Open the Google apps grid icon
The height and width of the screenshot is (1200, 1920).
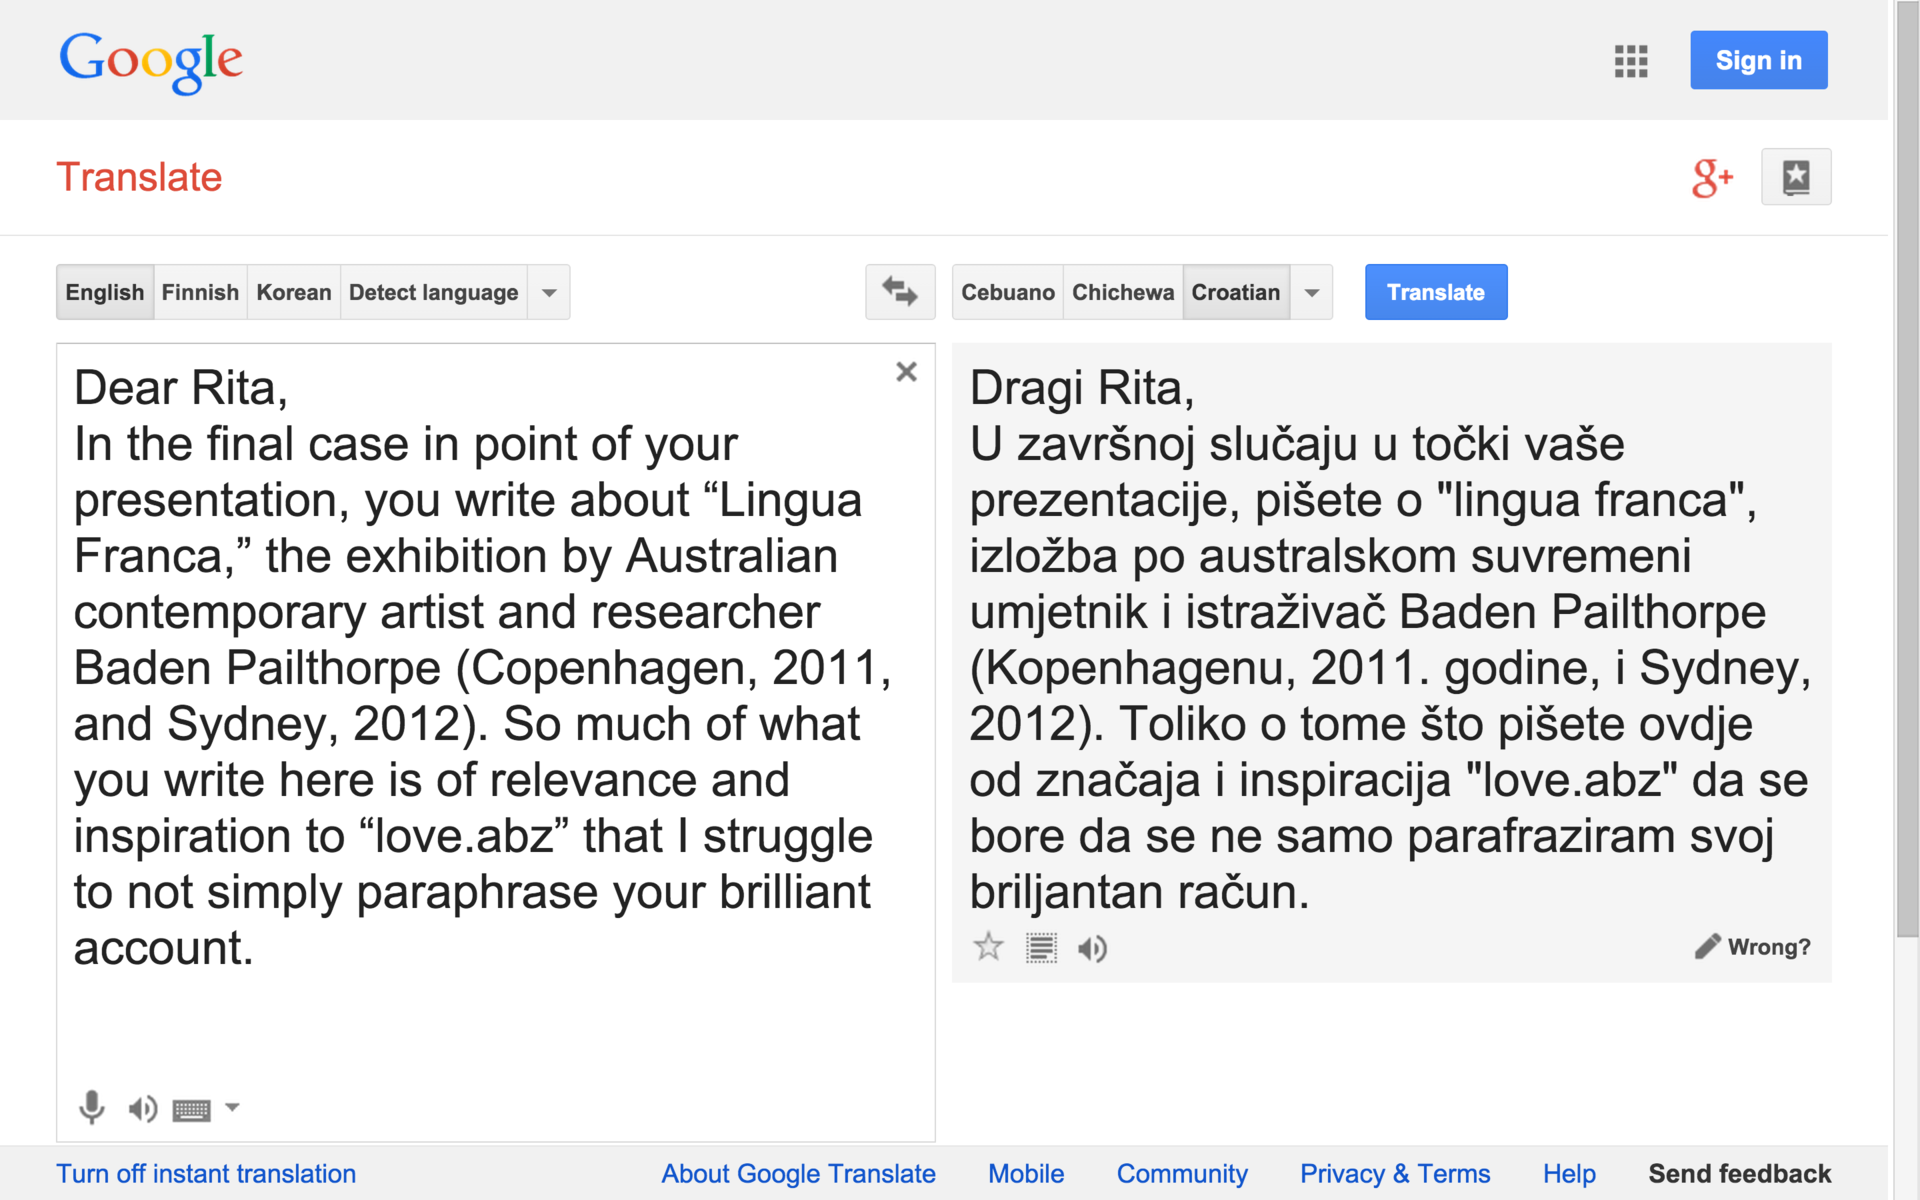pyautogui.click(x=1630, y=61)
